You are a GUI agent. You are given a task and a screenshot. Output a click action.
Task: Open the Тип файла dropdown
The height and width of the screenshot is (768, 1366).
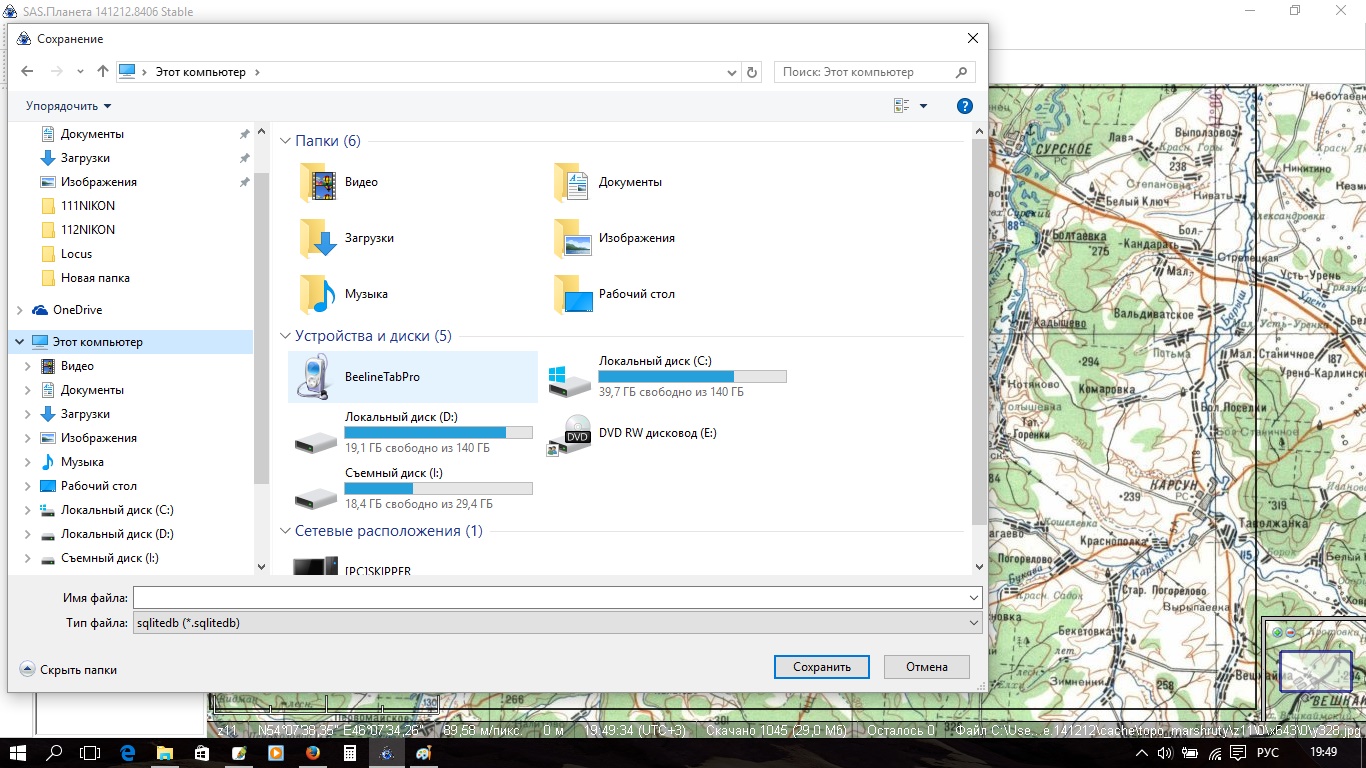[x=557, y=623]
